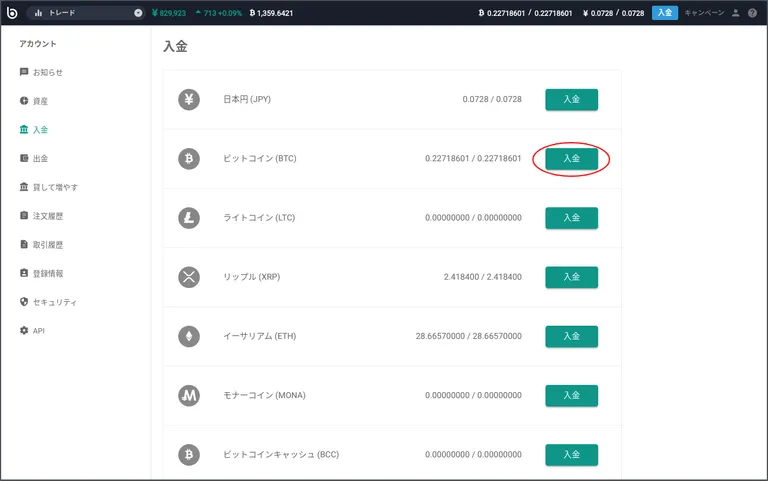
Task: Click the リップル (XRP) label
Action: point(252,277)
